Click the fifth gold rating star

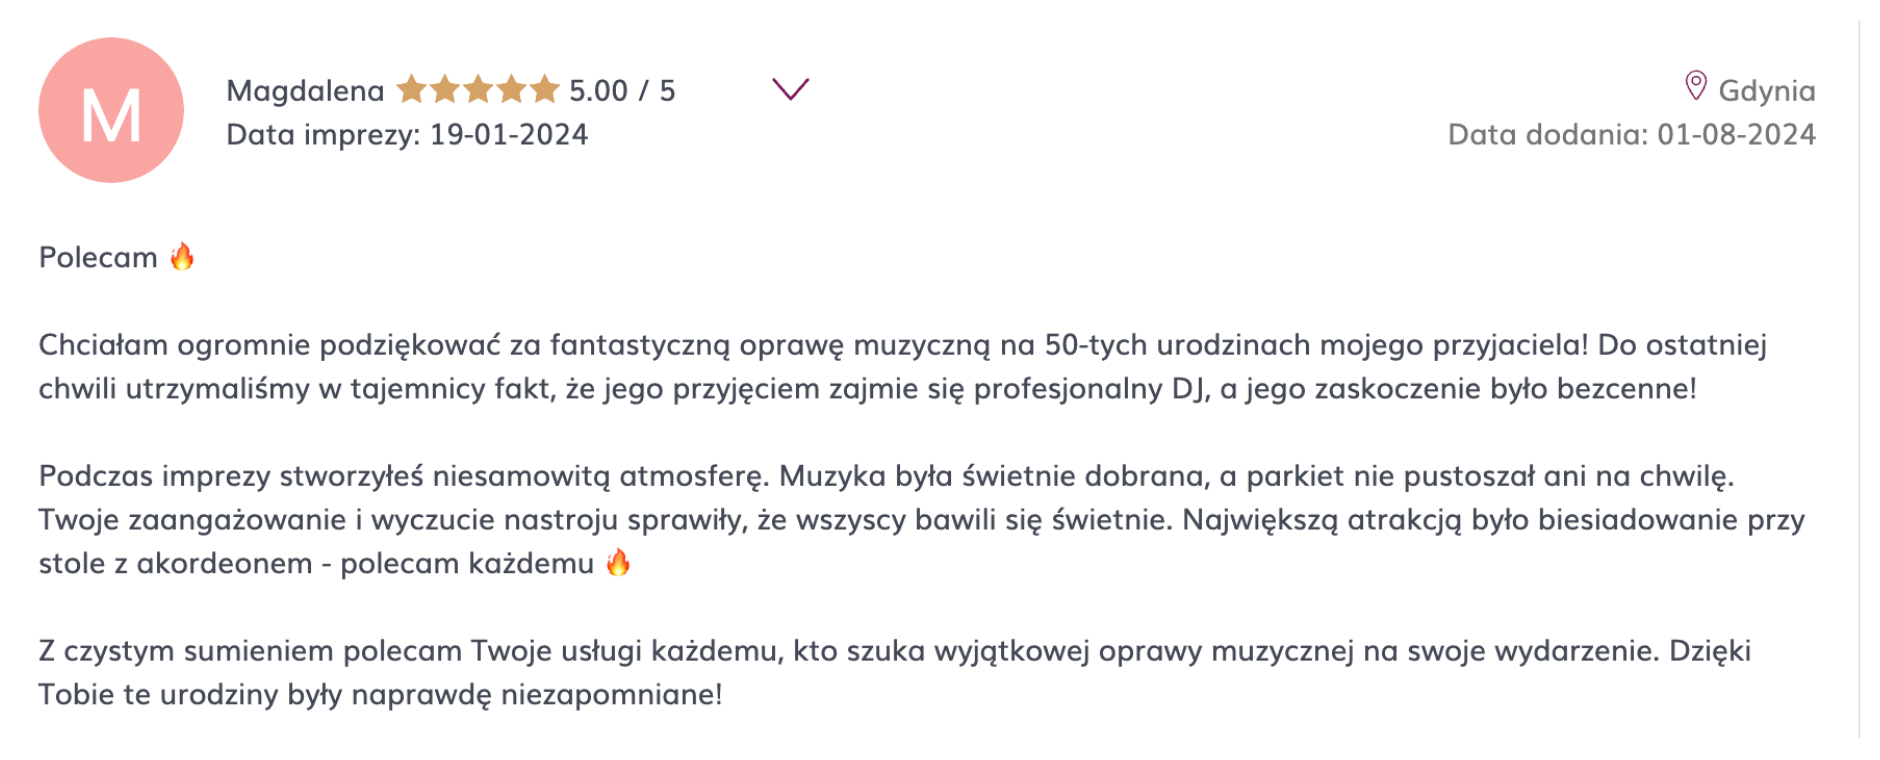pyautogui.click(x=544, y=90)
